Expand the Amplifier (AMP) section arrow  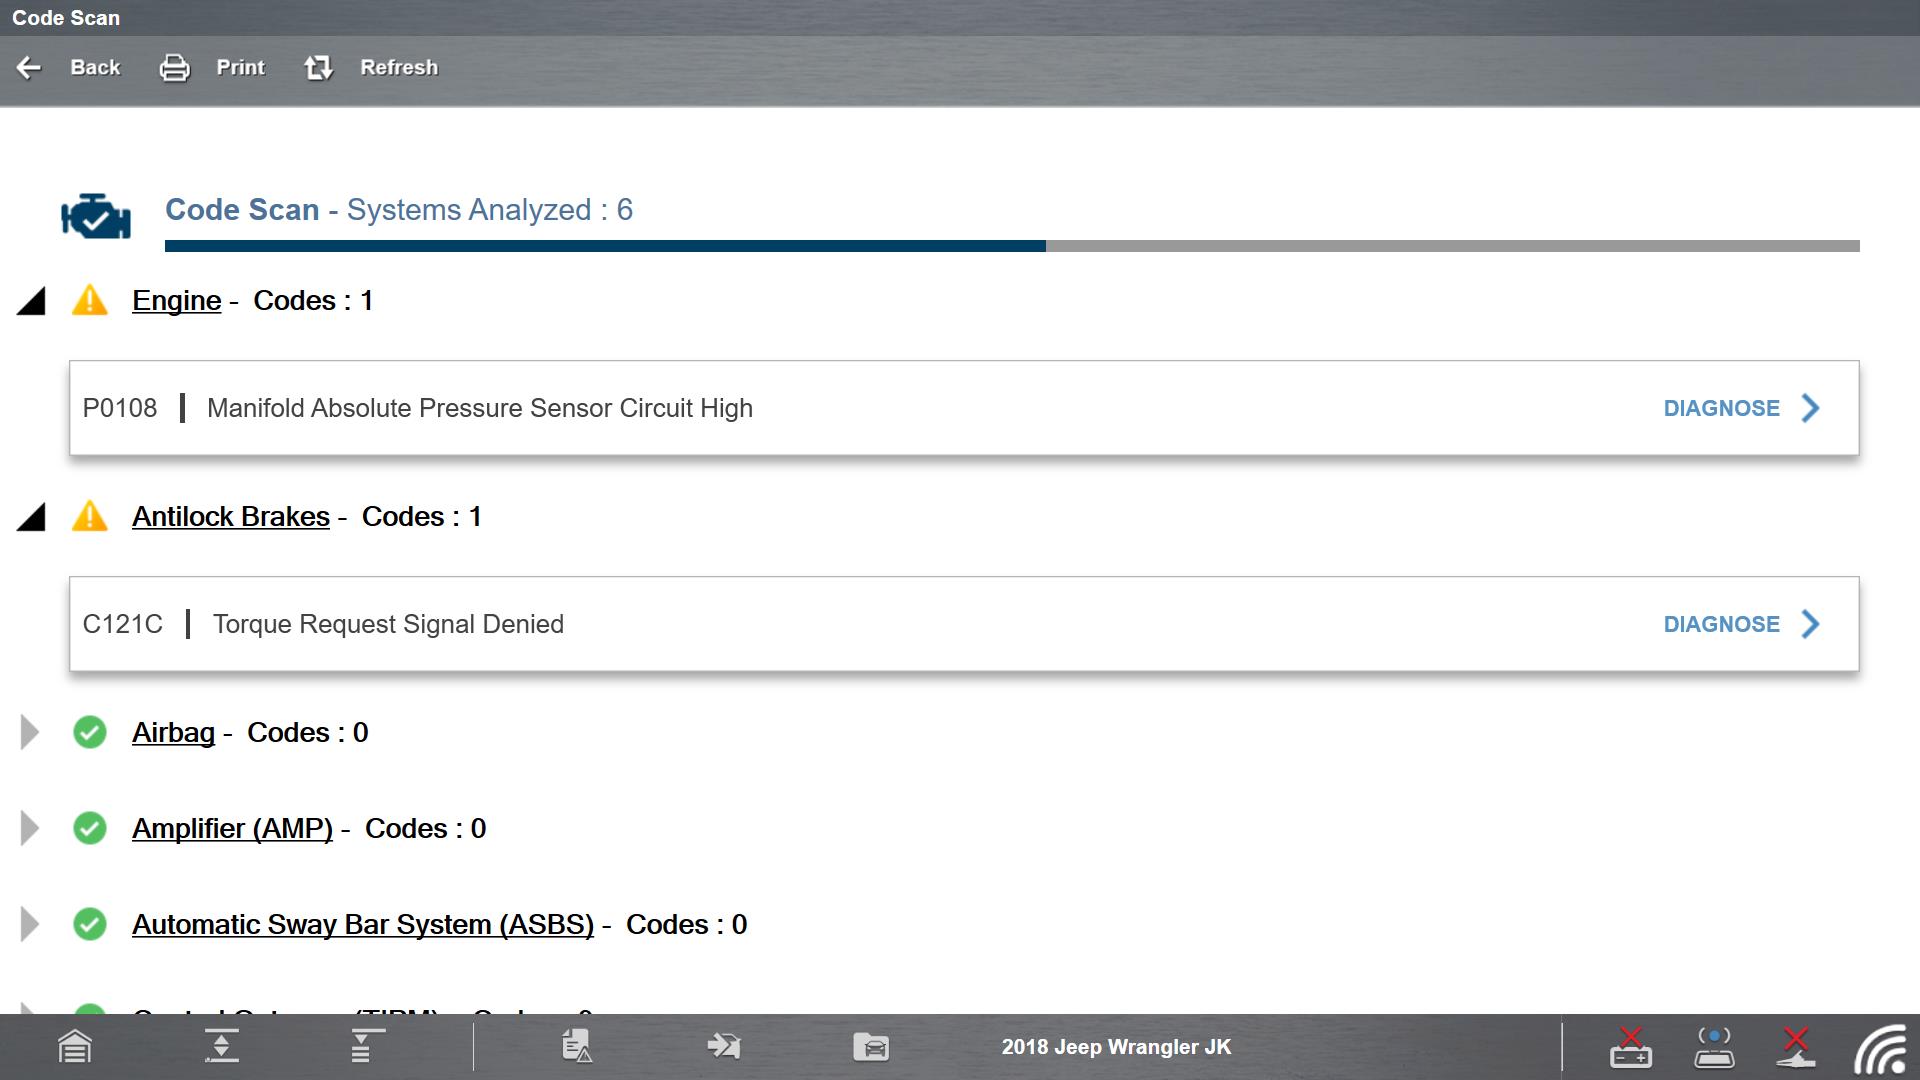pos(30,829)
